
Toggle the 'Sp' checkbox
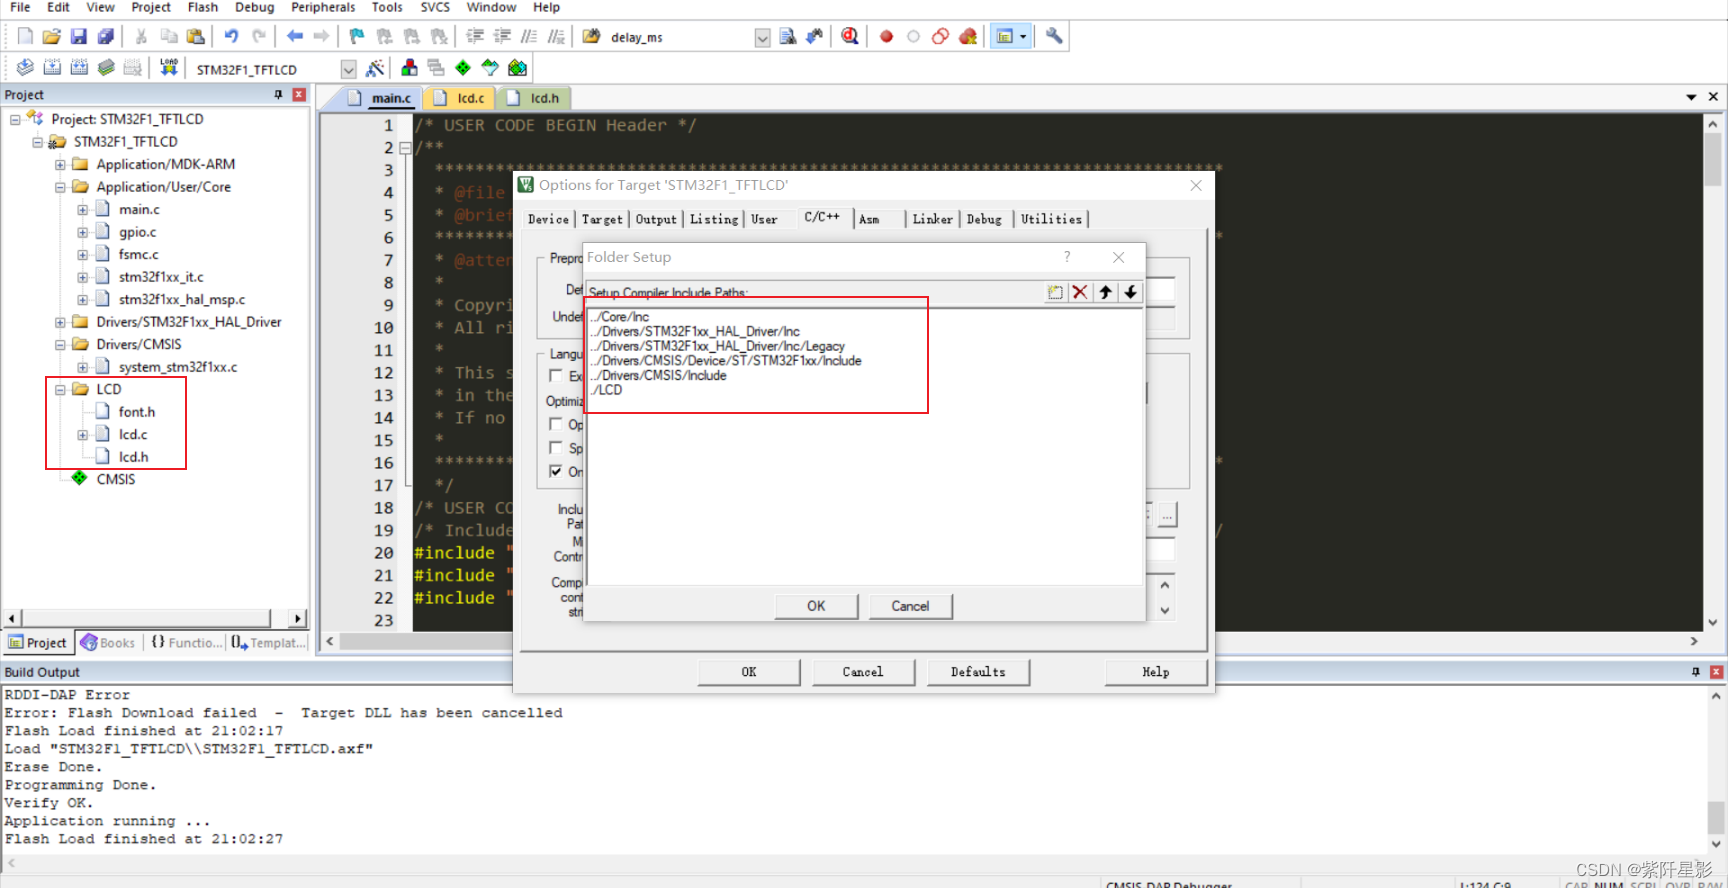[x=556, y=448]
